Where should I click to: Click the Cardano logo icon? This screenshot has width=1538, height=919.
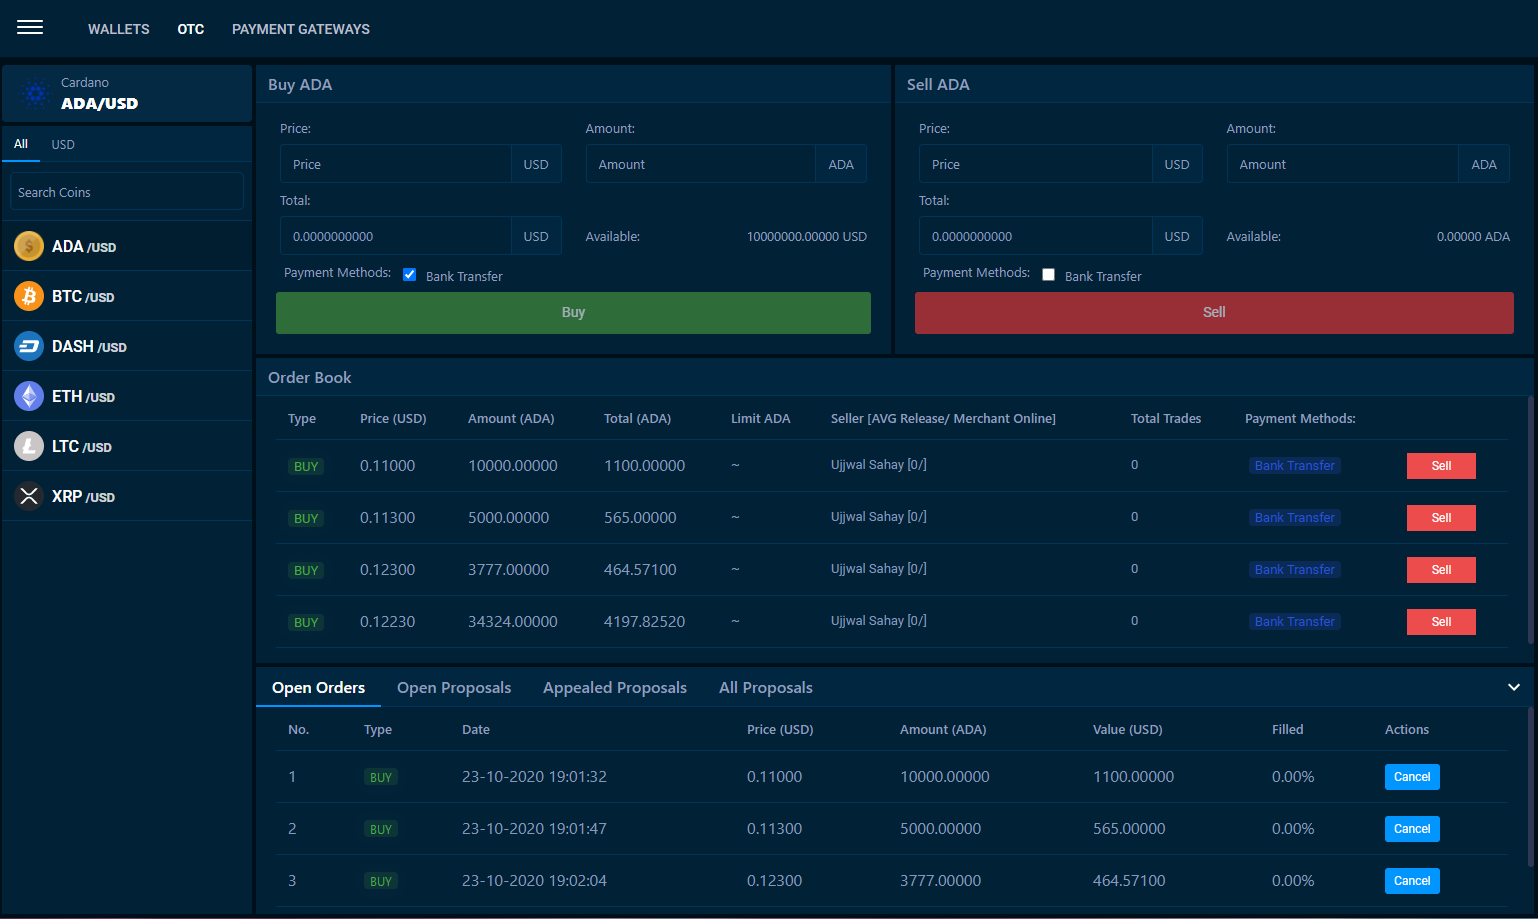(x=36, y=94)
